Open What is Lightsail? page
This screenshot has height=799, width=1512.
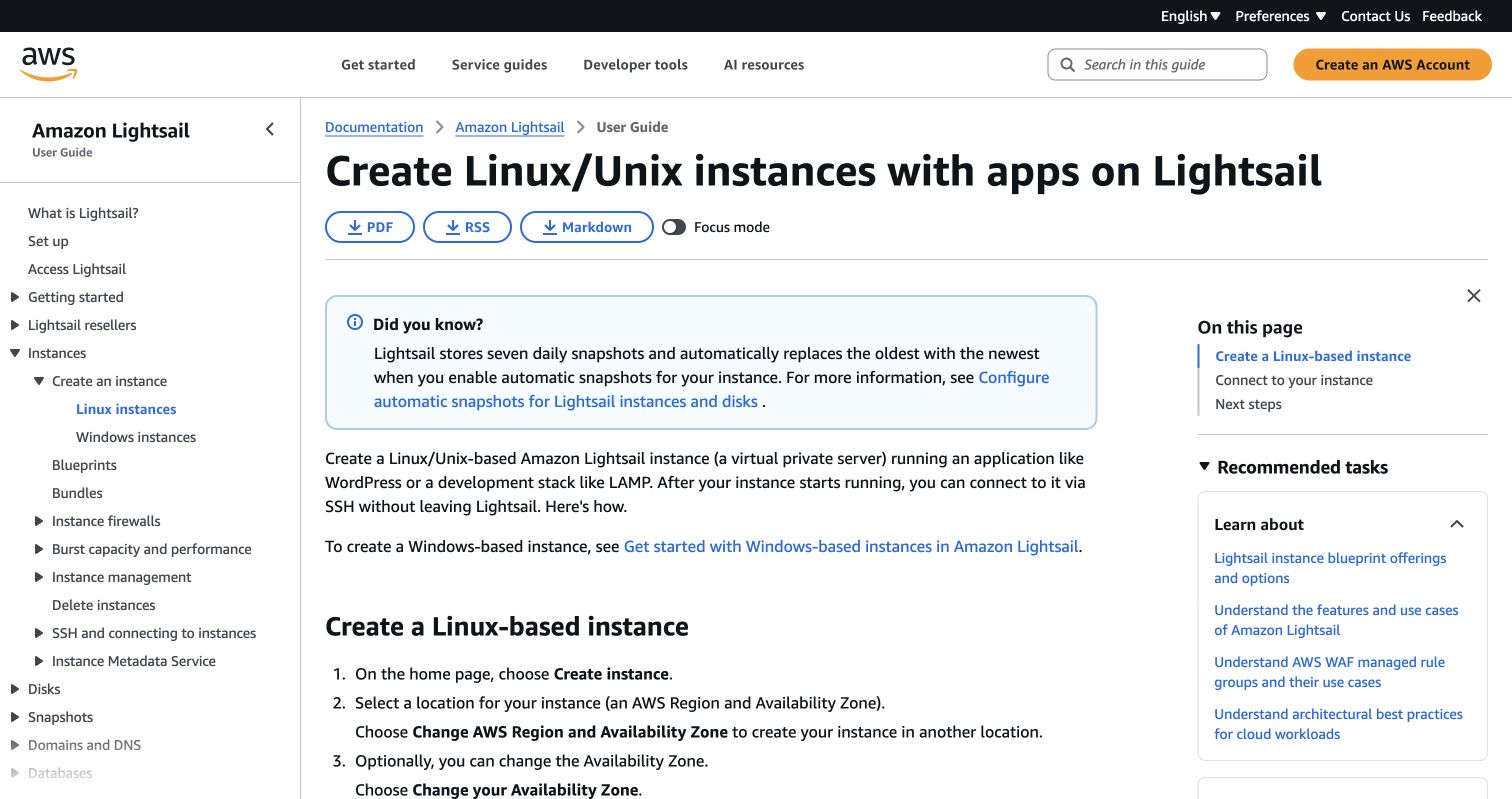[83, 213]
